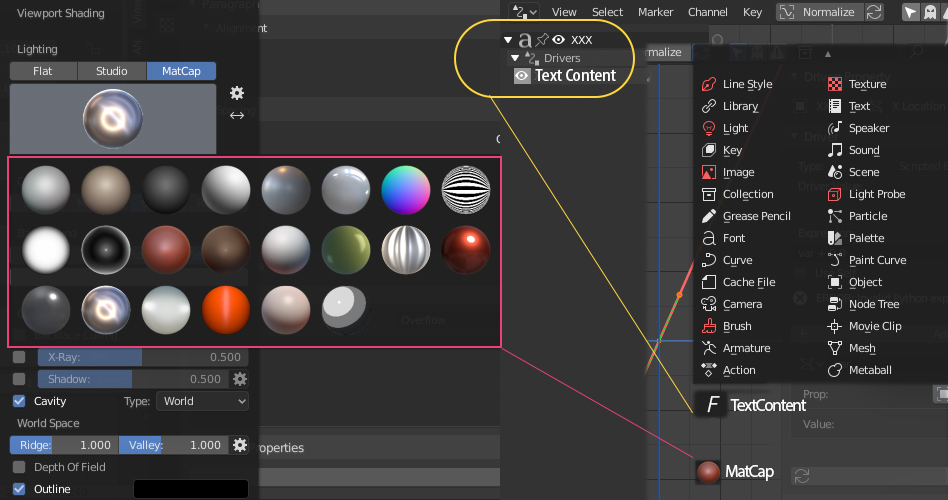Image resolution: width=948 pixels, height=500 pixels.
Task: Open the Marker menu
Action: point(655,12)
